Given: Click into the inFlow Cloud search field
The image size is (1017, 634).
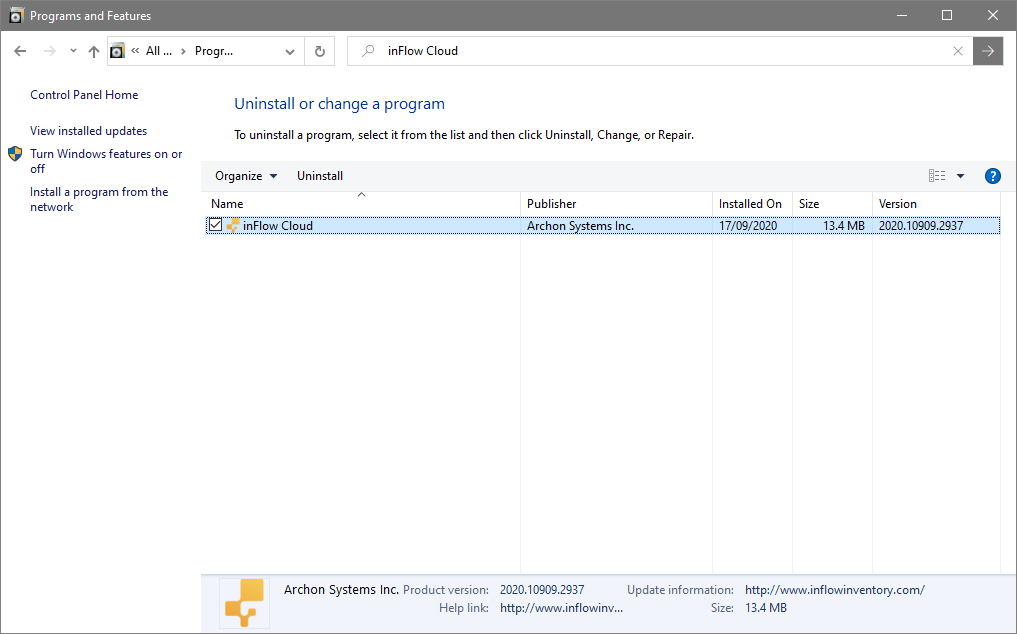Looking at the screenshot, I should pos(660,51).
